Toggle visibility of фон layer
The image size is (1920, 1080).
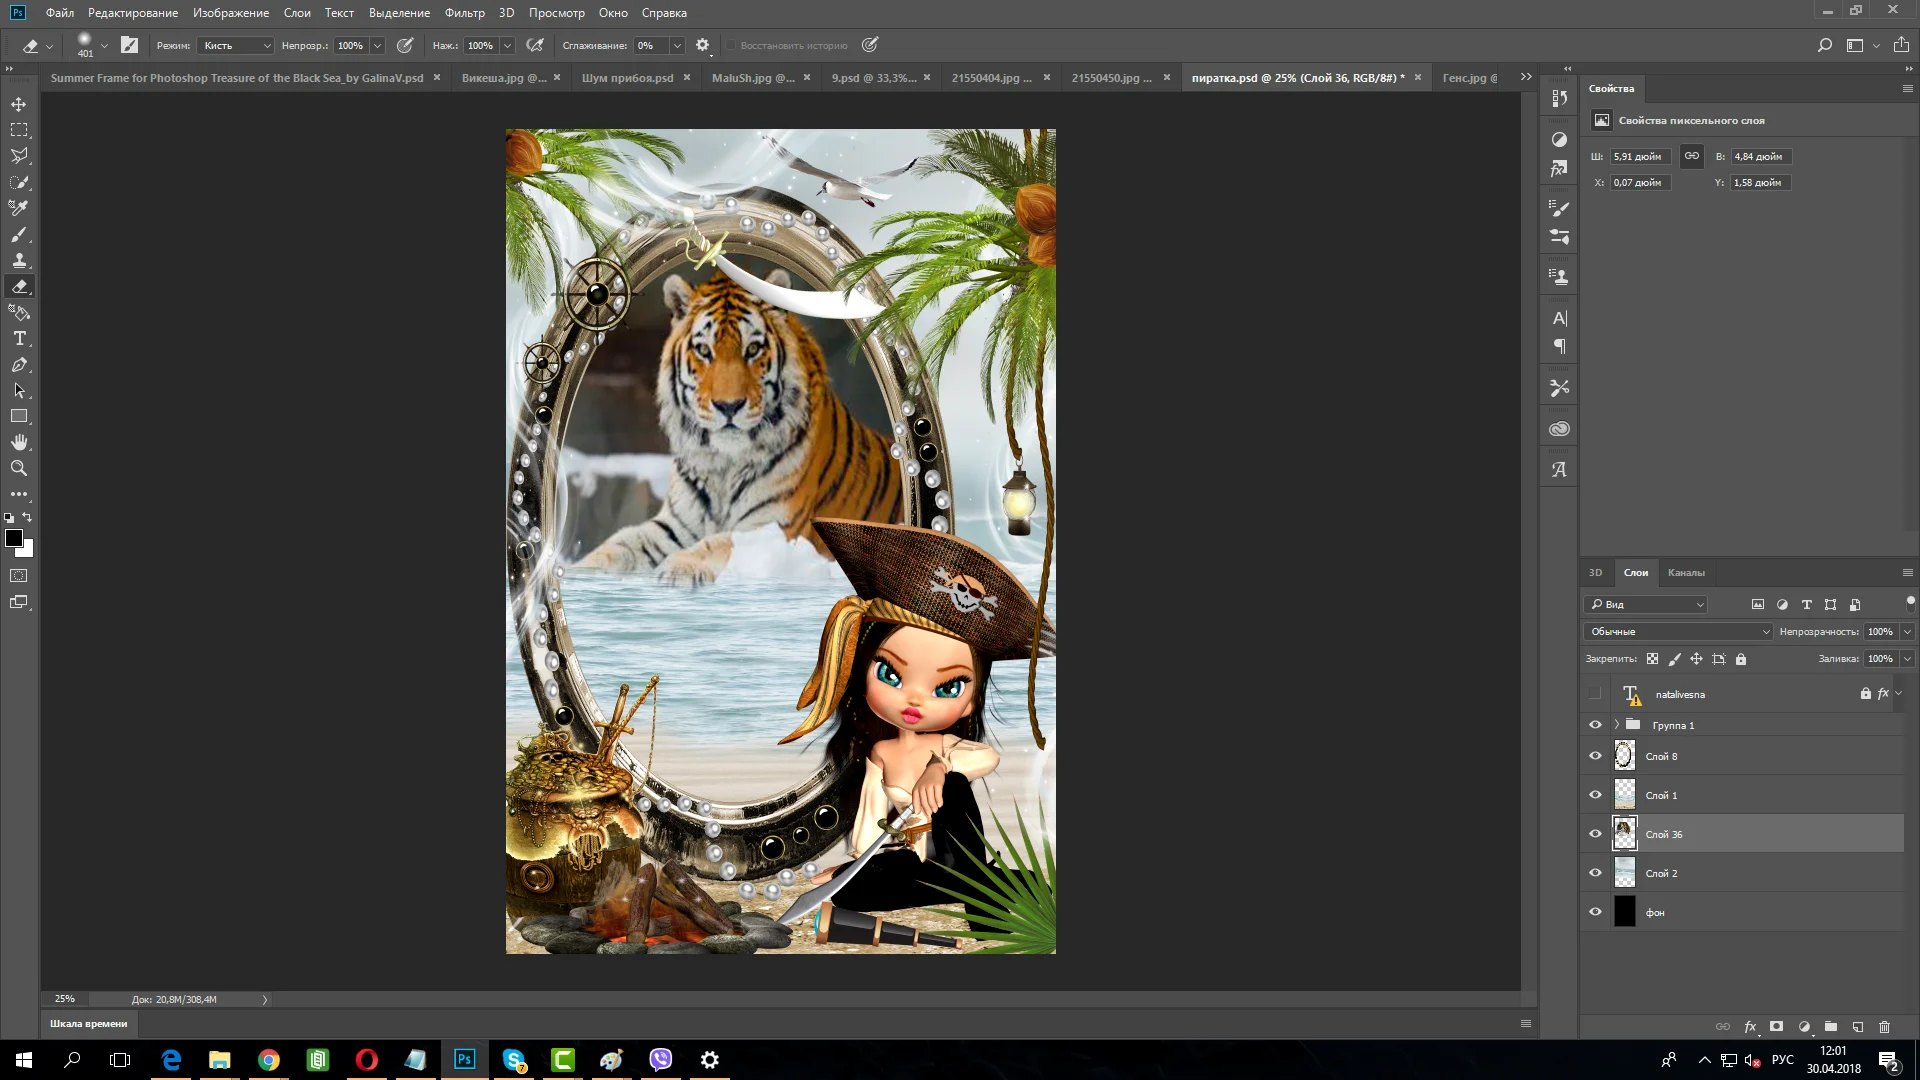click(1595, 912)
